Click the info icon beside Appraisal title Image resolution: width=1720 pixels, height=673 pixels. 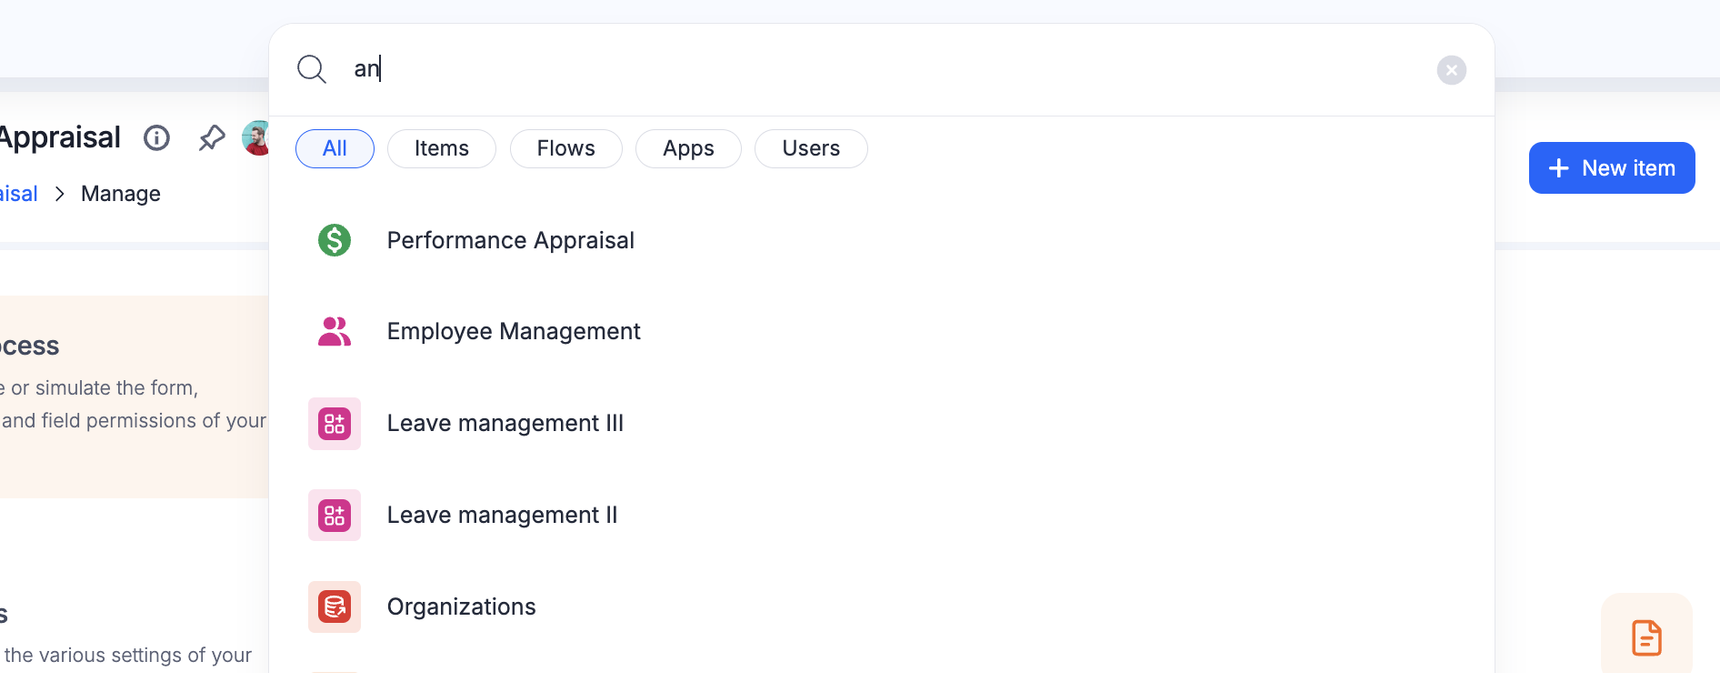pos(157,138)
